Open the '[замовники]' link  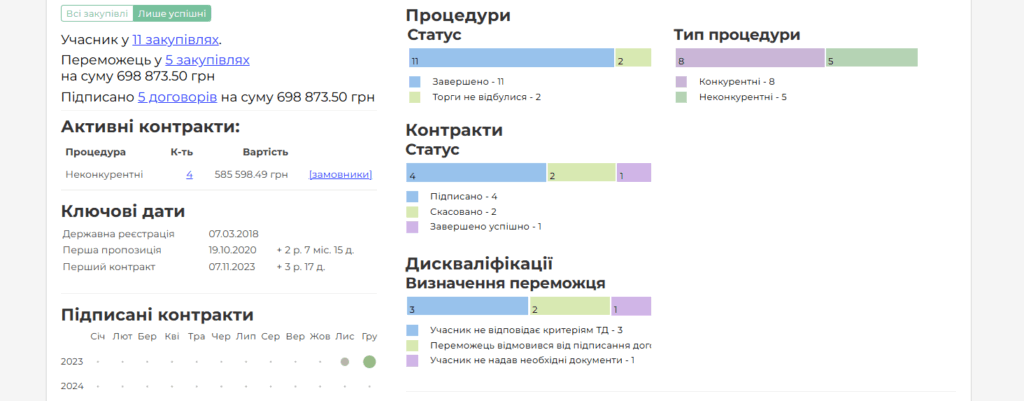[340, 174]
